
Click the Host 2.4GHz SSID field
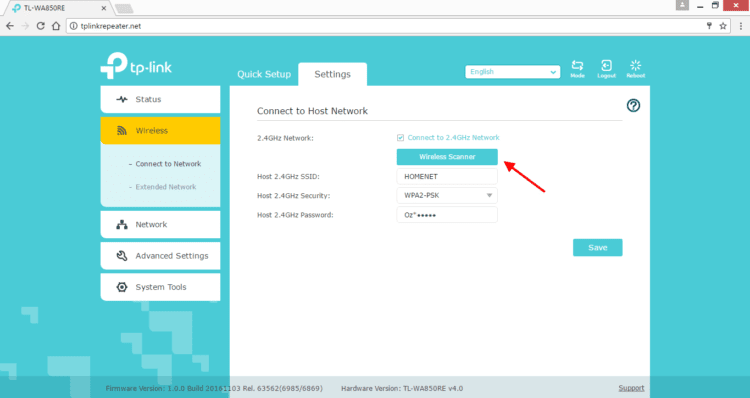[x=447, y=177]
